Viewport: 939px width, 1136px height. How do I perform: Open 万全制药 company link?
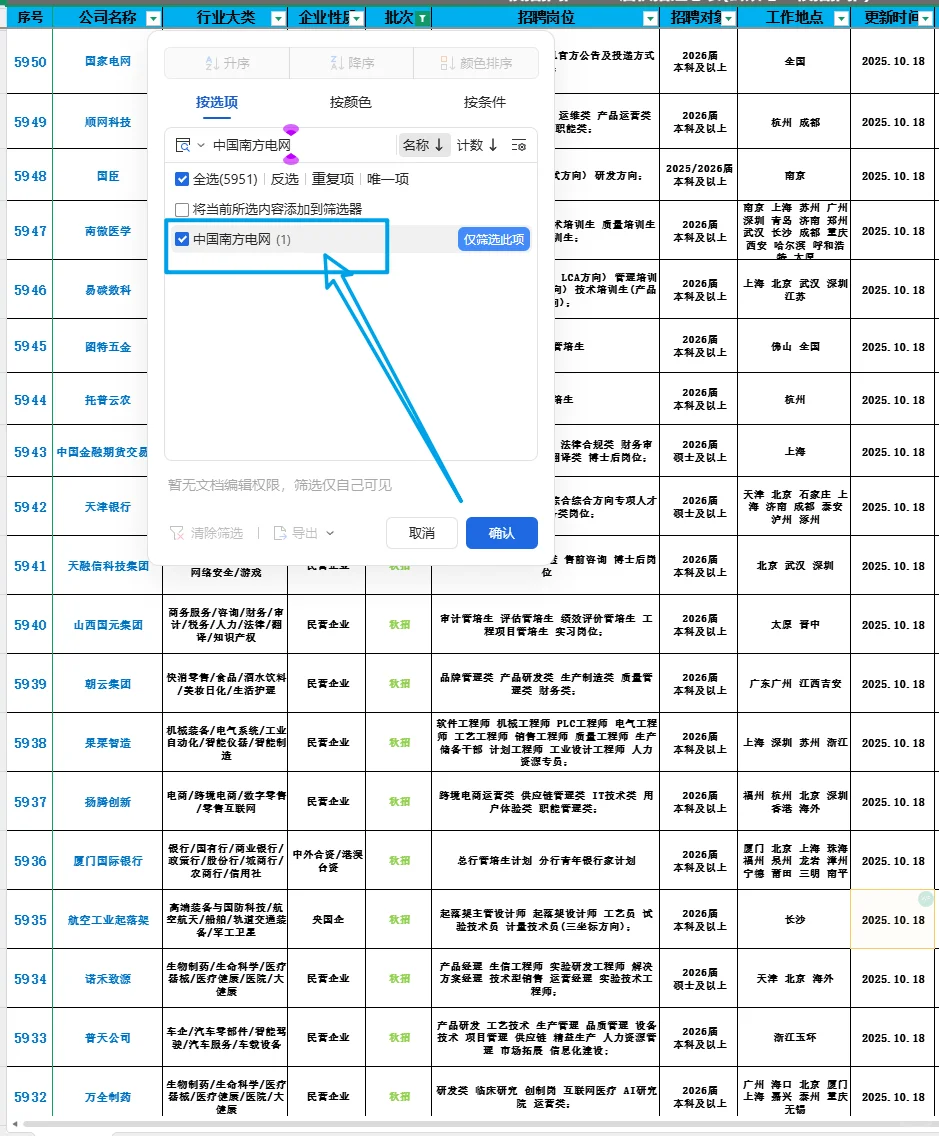click(108, 1097)
